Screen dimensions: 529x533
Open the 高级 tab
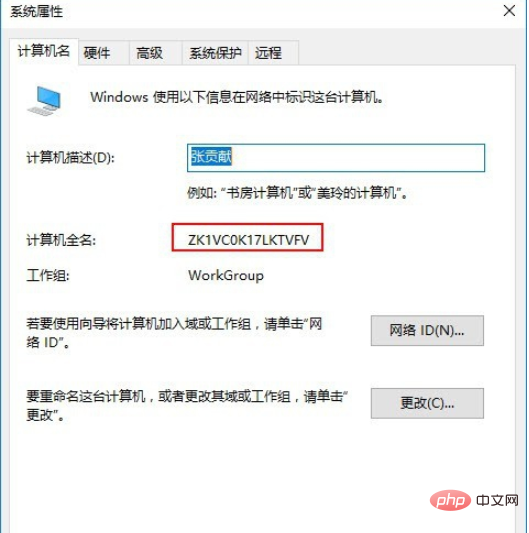[x=150, y=53]
